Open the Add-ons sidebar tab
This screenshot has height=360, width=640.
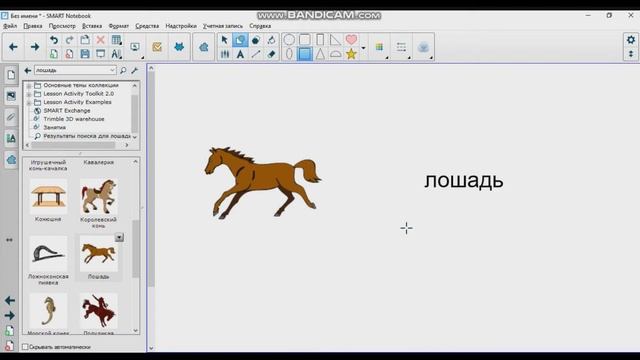[11, 160]
